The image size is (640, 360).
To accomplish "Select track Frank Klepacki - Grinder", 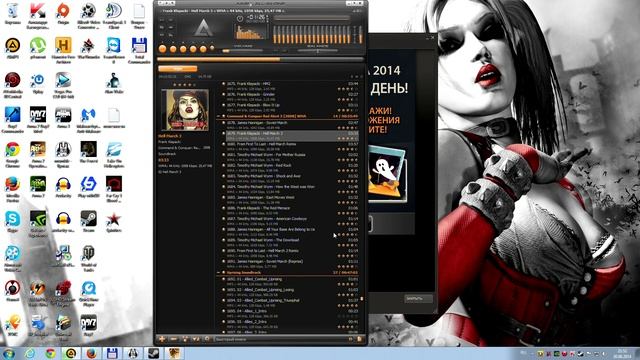I will [x=291, y=97].
